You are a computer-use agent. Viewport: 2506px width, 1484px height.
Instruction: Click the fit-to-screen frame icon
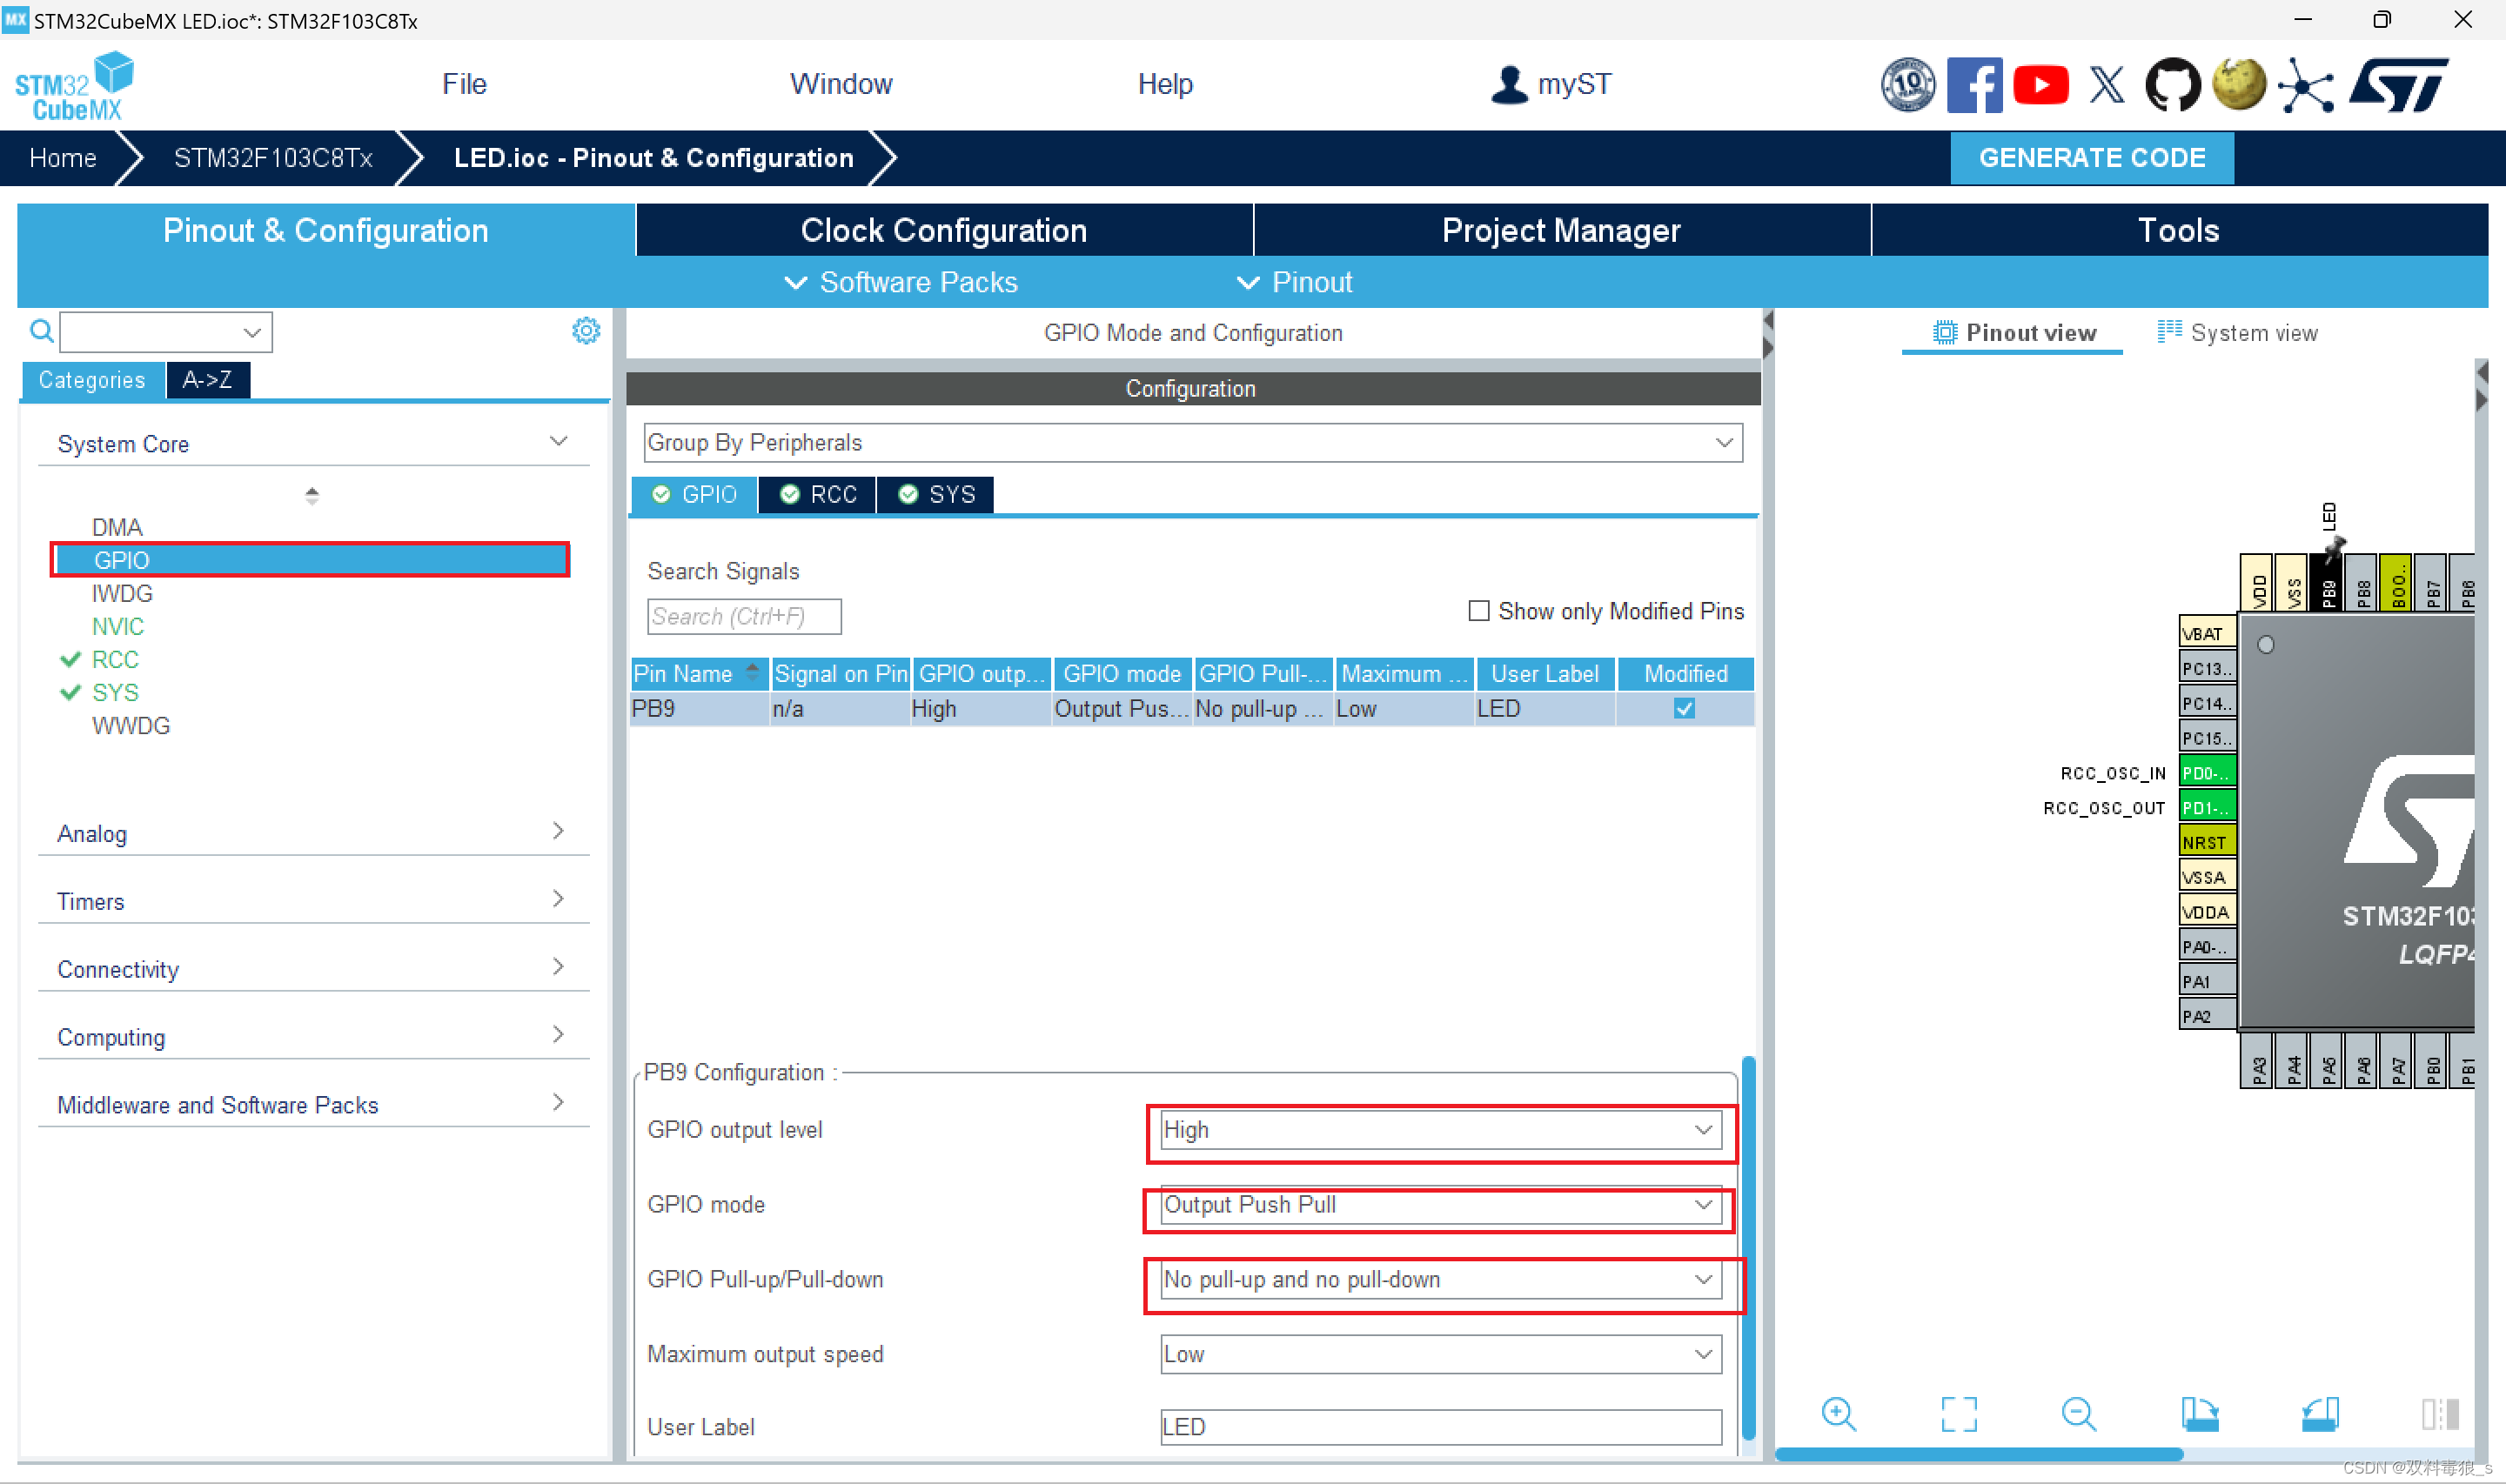click(1958, 1414)
